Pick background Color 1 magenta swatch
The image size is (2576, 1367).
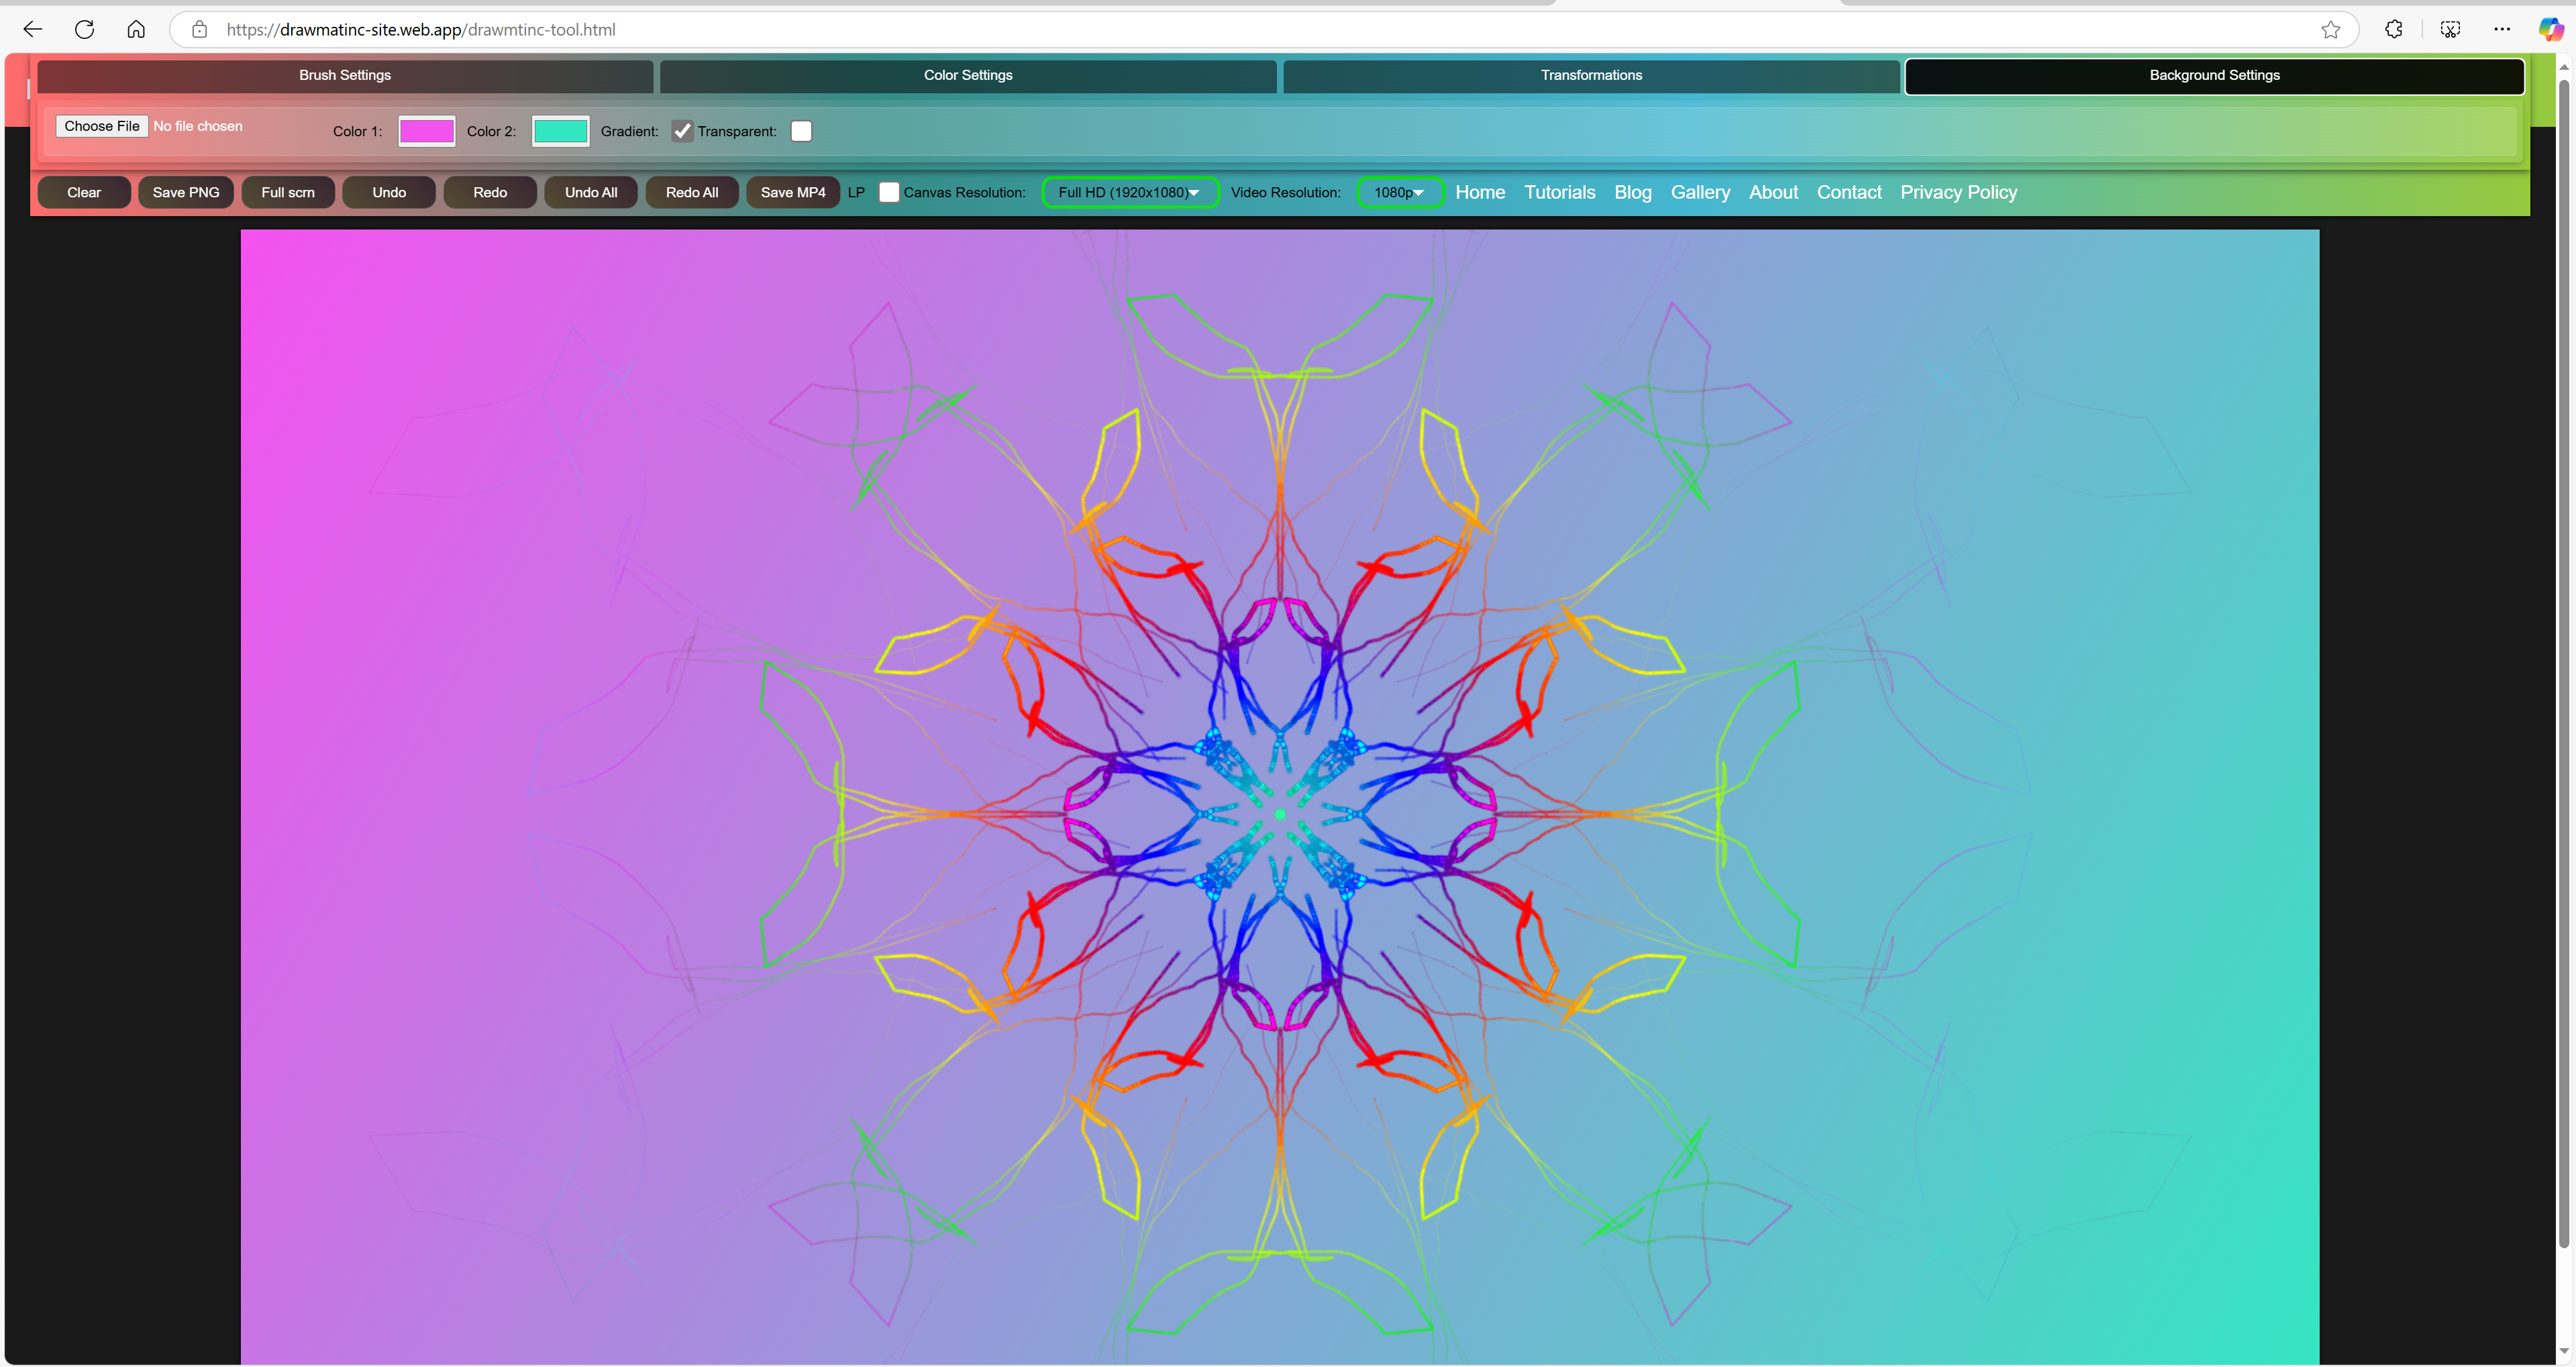coord(427,131)
